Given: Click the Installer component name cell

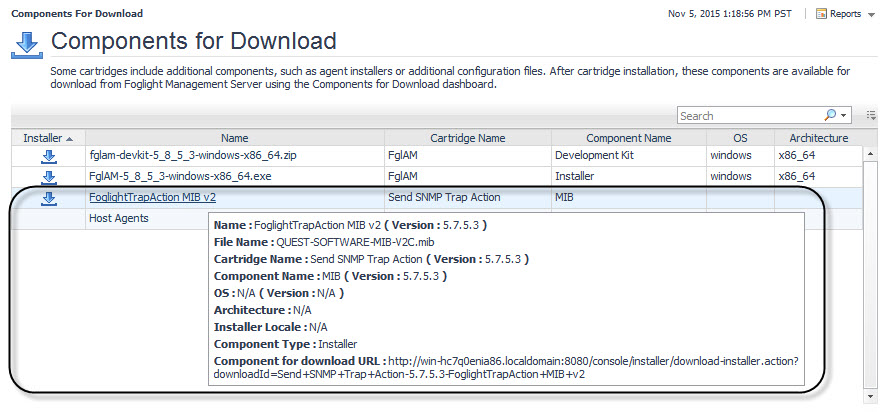Looking at the screenshot, I should pos(628,177).
